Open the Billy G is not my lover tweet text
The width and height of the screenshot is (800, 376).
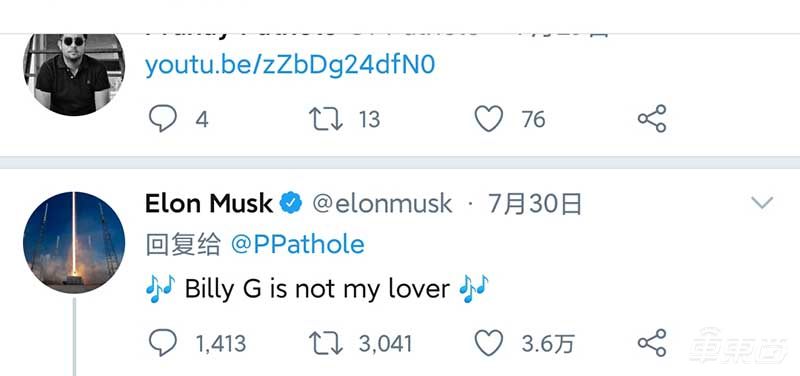coord(317,289)
